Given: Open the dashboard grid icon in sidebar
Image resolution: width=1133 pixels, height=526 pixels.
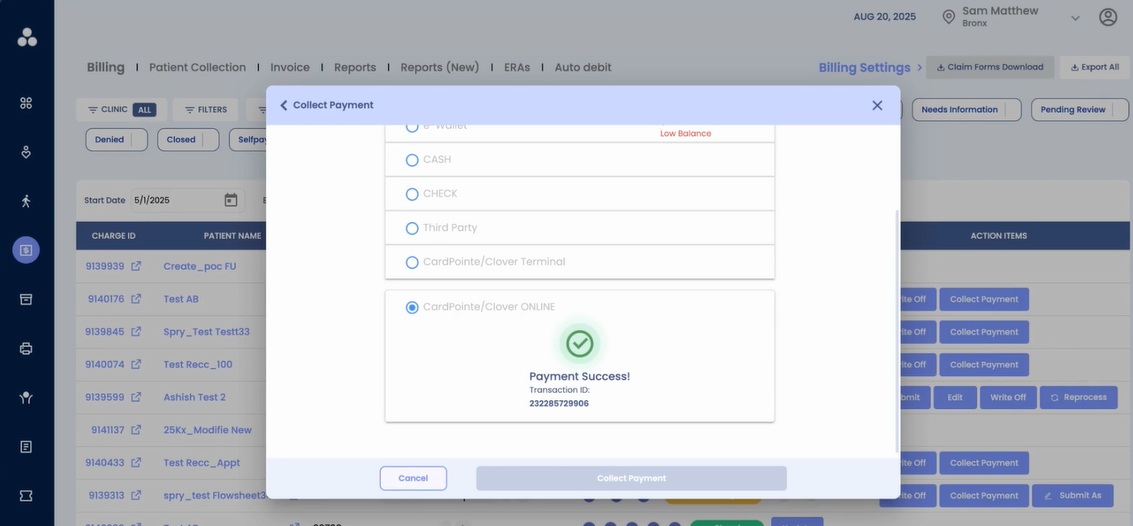Looking at the screenshot, I should 26,103.
